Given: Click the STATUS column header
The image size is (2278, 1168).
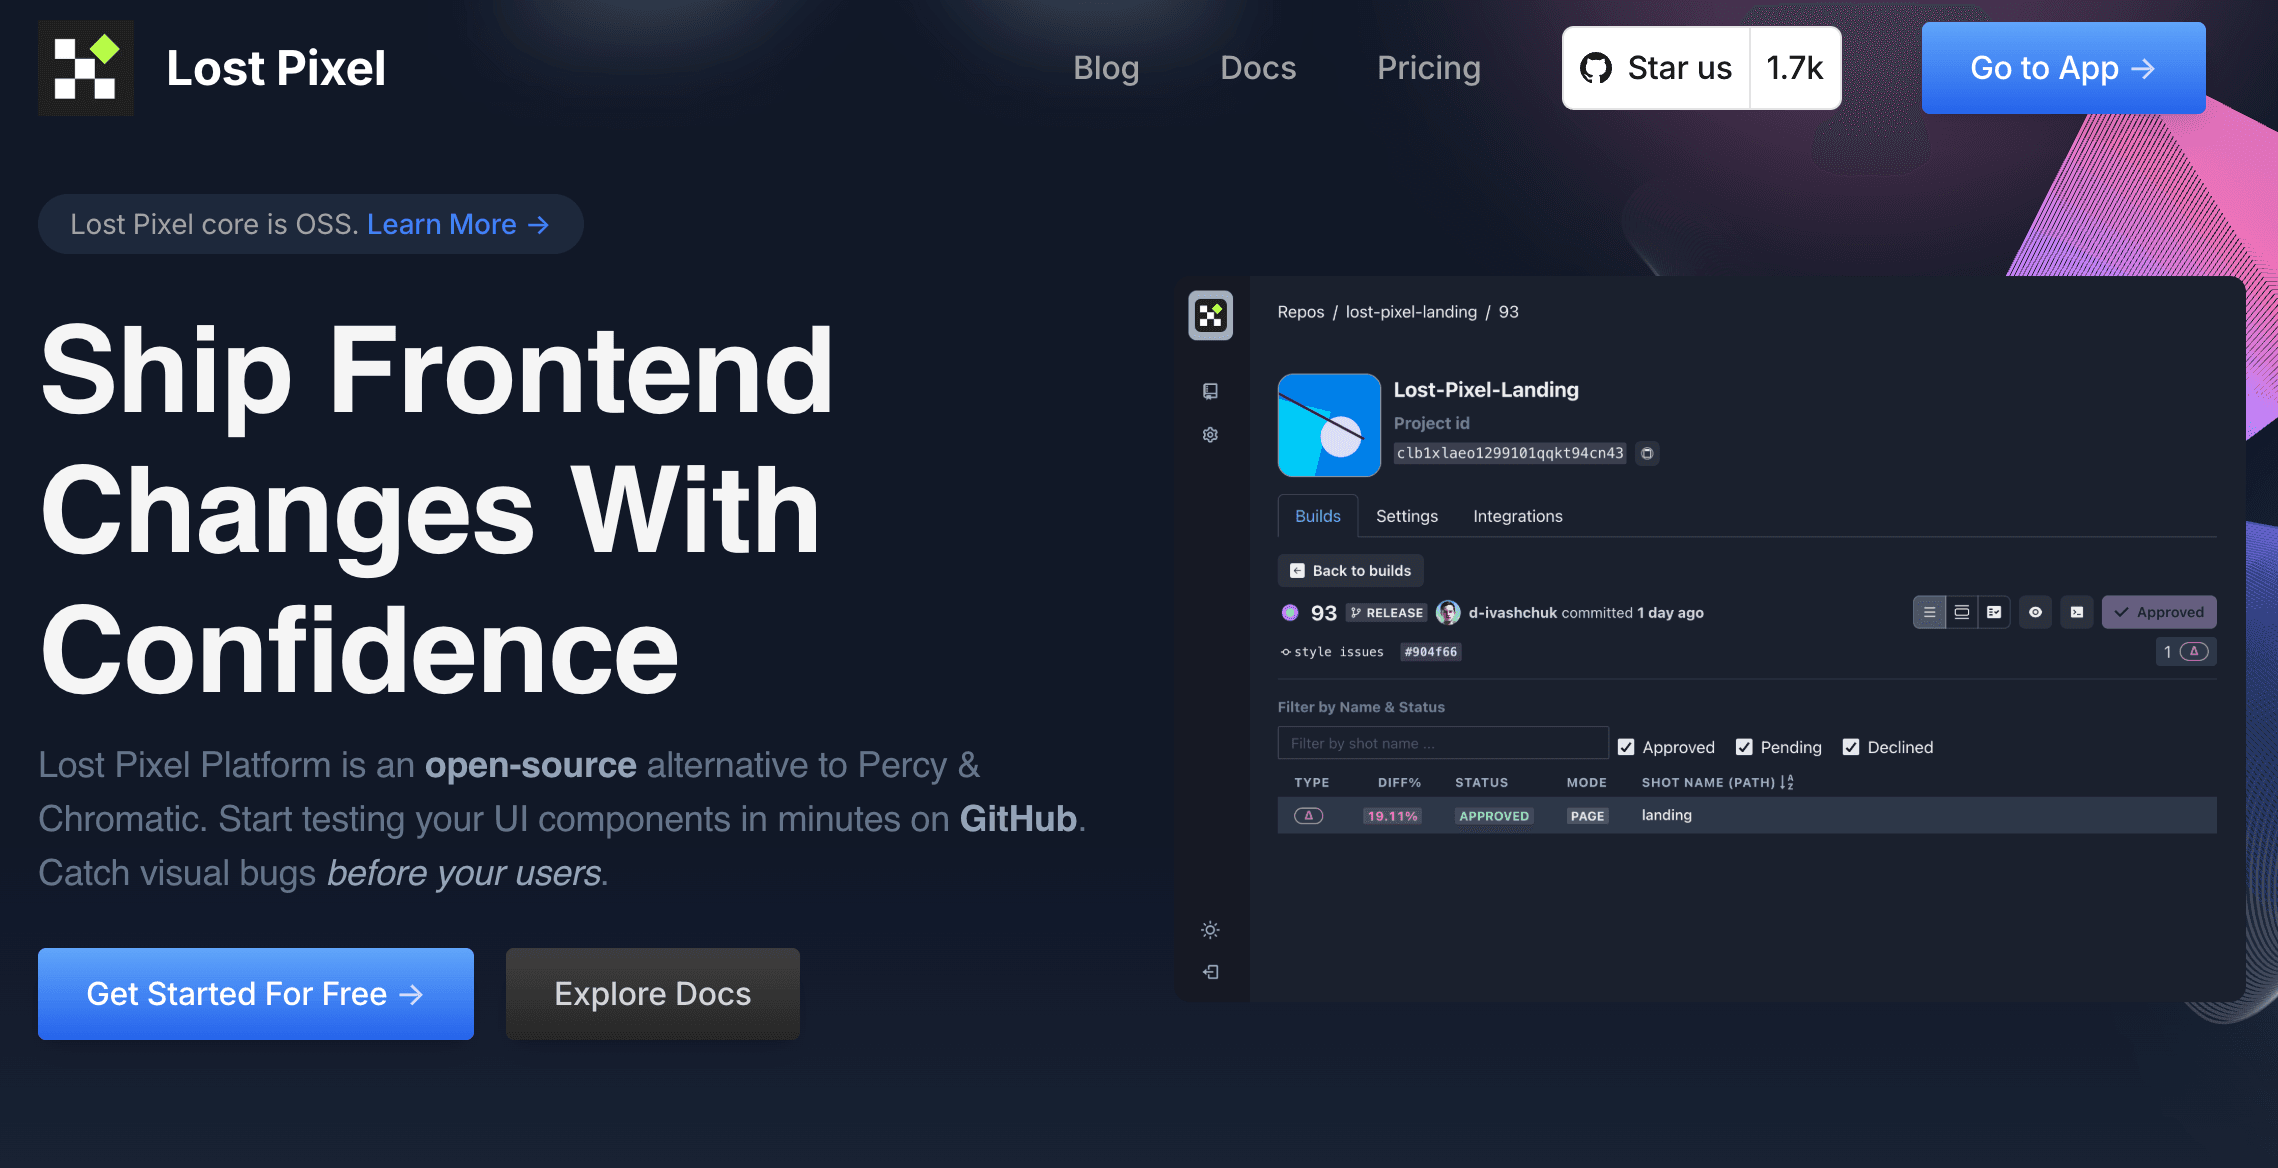Looking at the screenshot, I should (x=1481, y=782).
